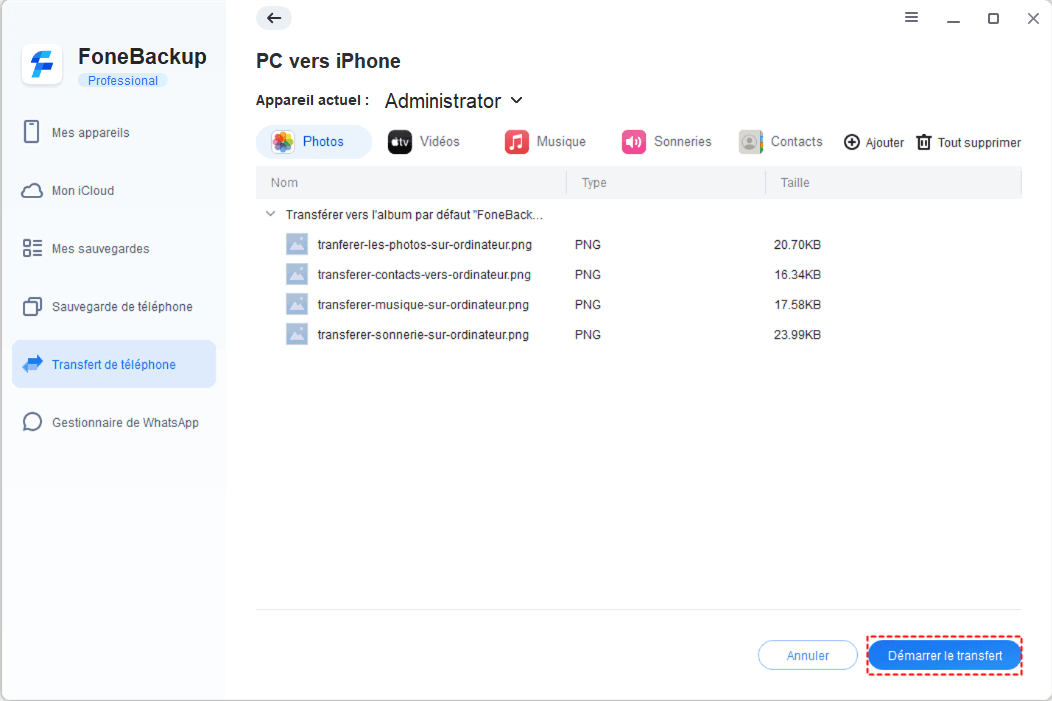Switch to the Photos tab
This screenshot has height=701, width=1052.
click(x=313, y=142)
